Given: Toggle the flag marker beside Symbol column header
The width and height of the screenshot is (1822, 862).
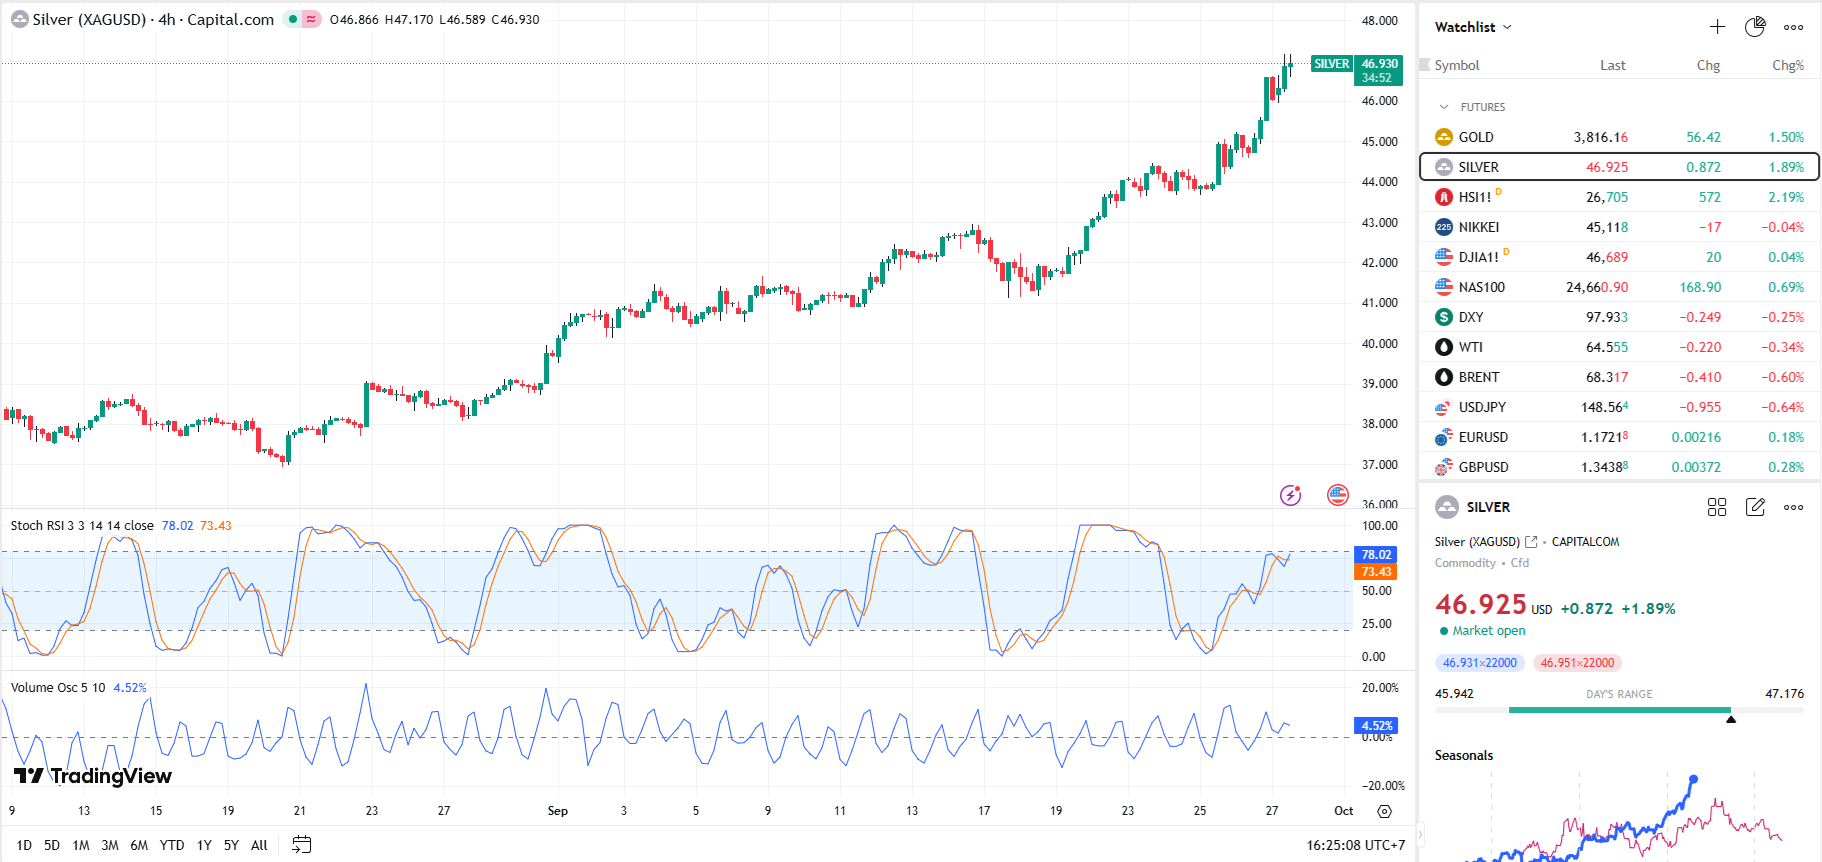Looking at the screenshot, I should (x=1425, y=64).
